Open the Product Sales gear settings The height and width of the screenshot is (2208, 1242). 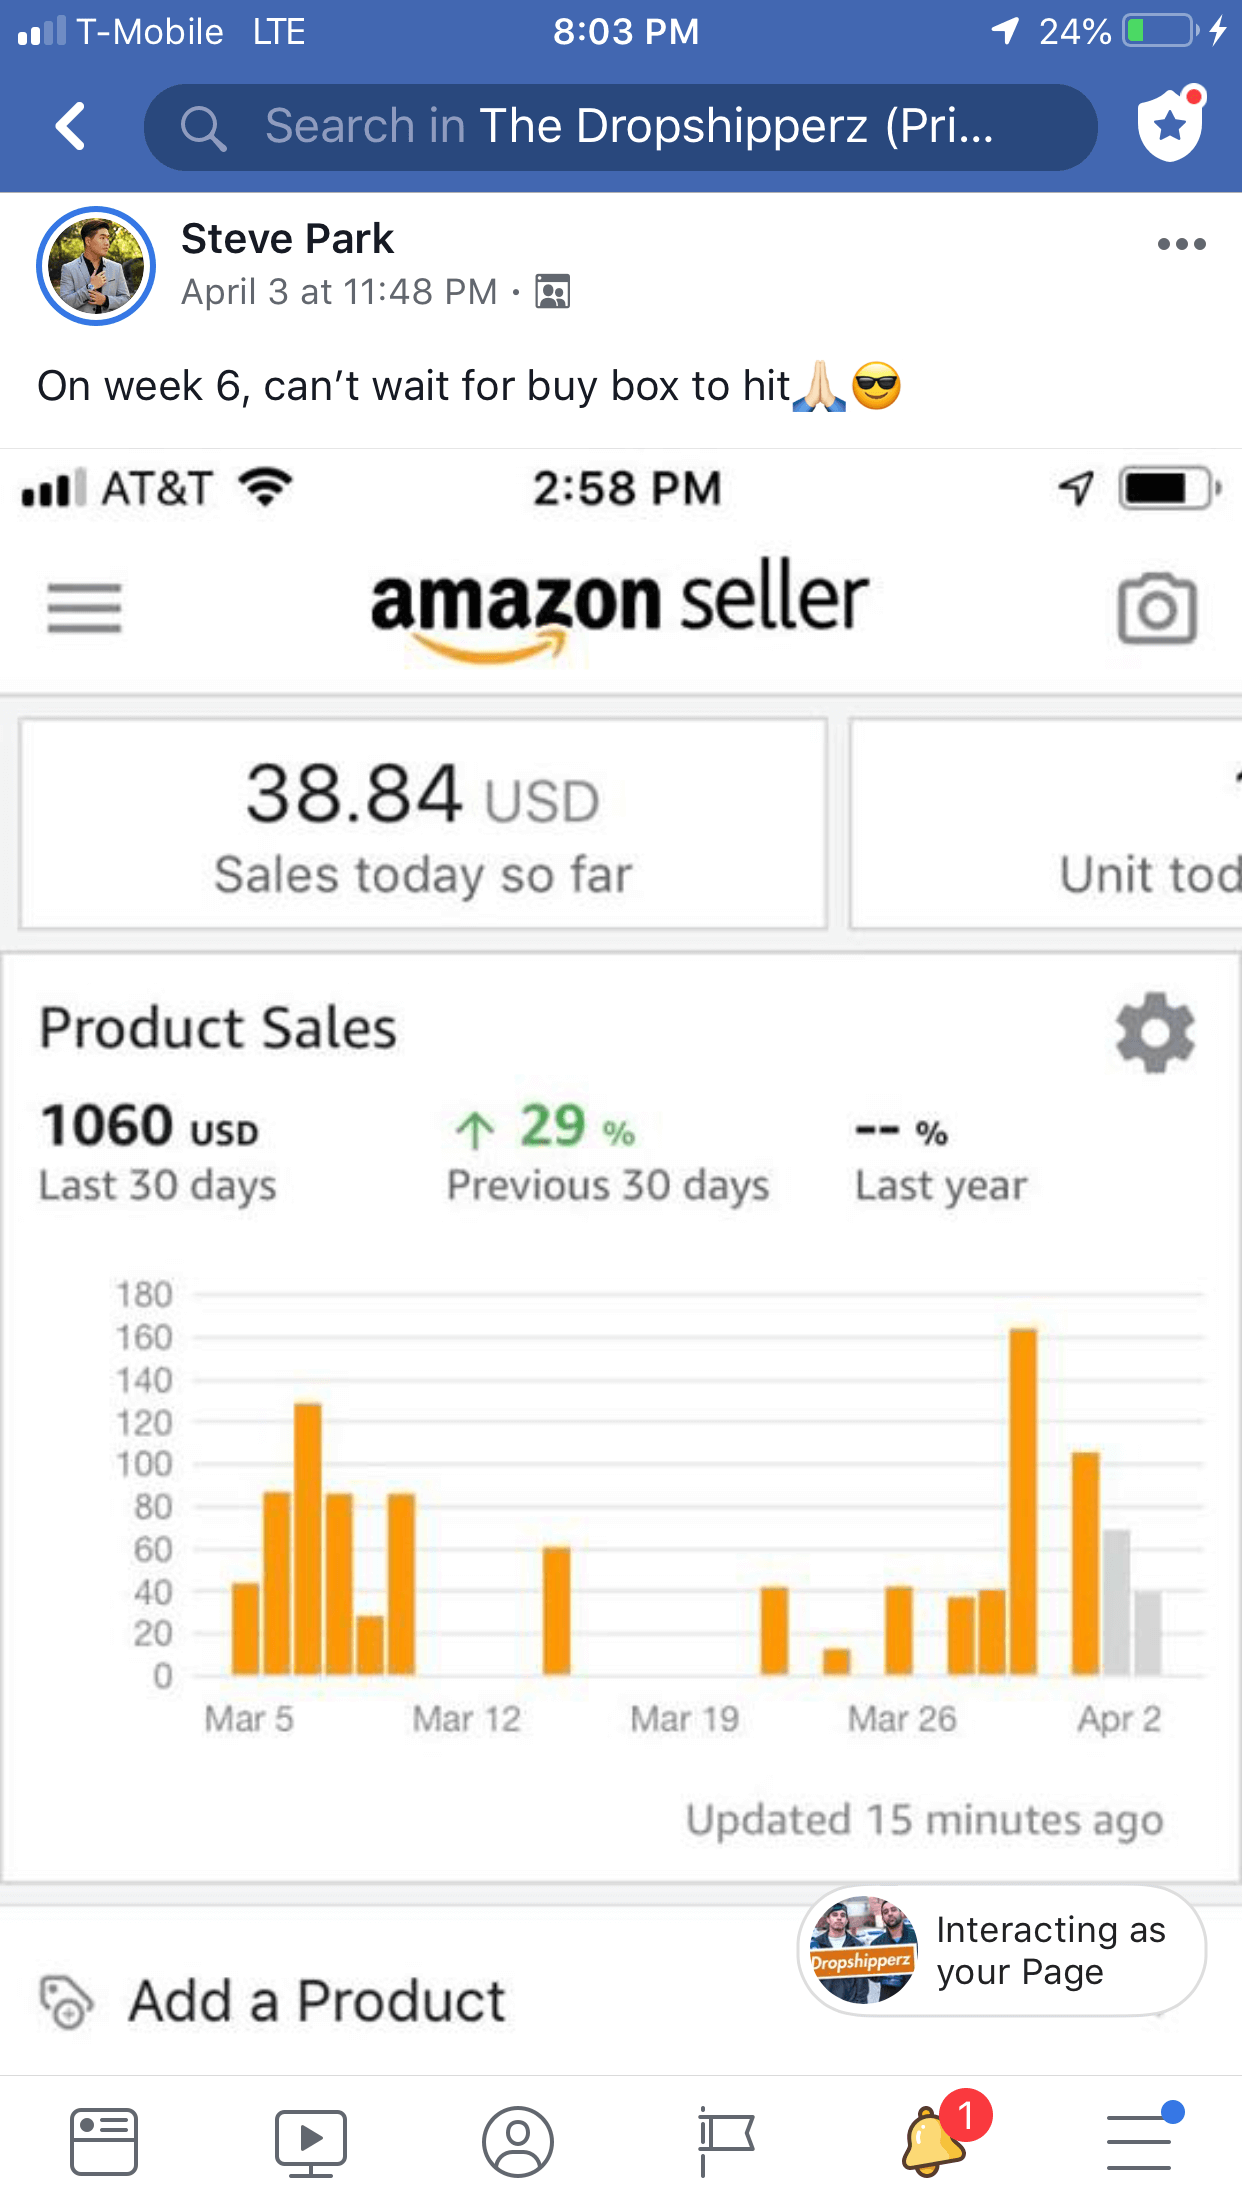pyautogui.click(x=1155, y=1032)
